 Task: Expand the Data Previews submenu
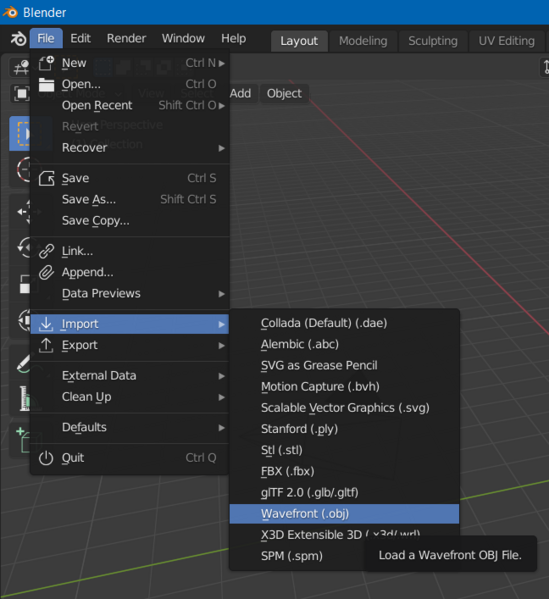point(130,294)
